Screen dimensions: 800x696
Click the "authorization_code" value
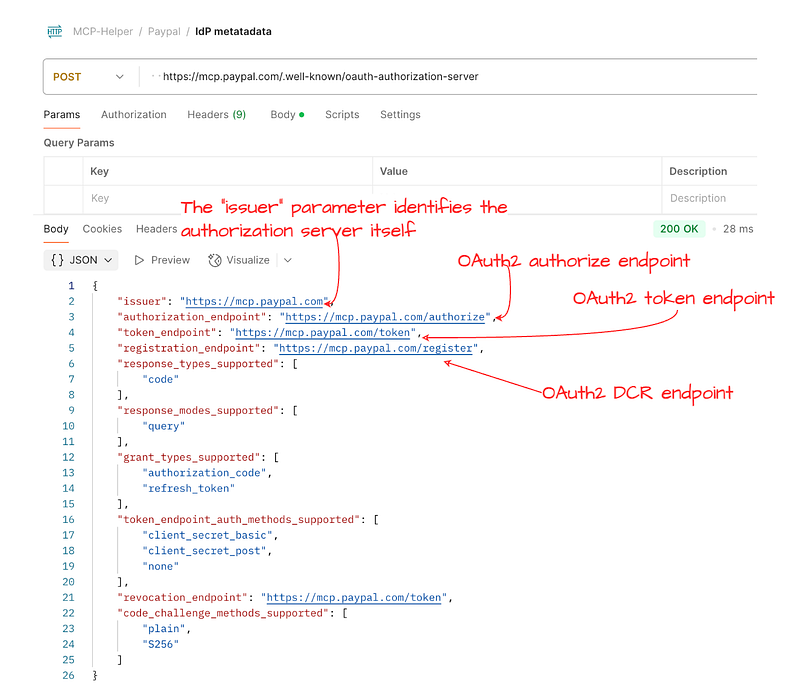204,473
